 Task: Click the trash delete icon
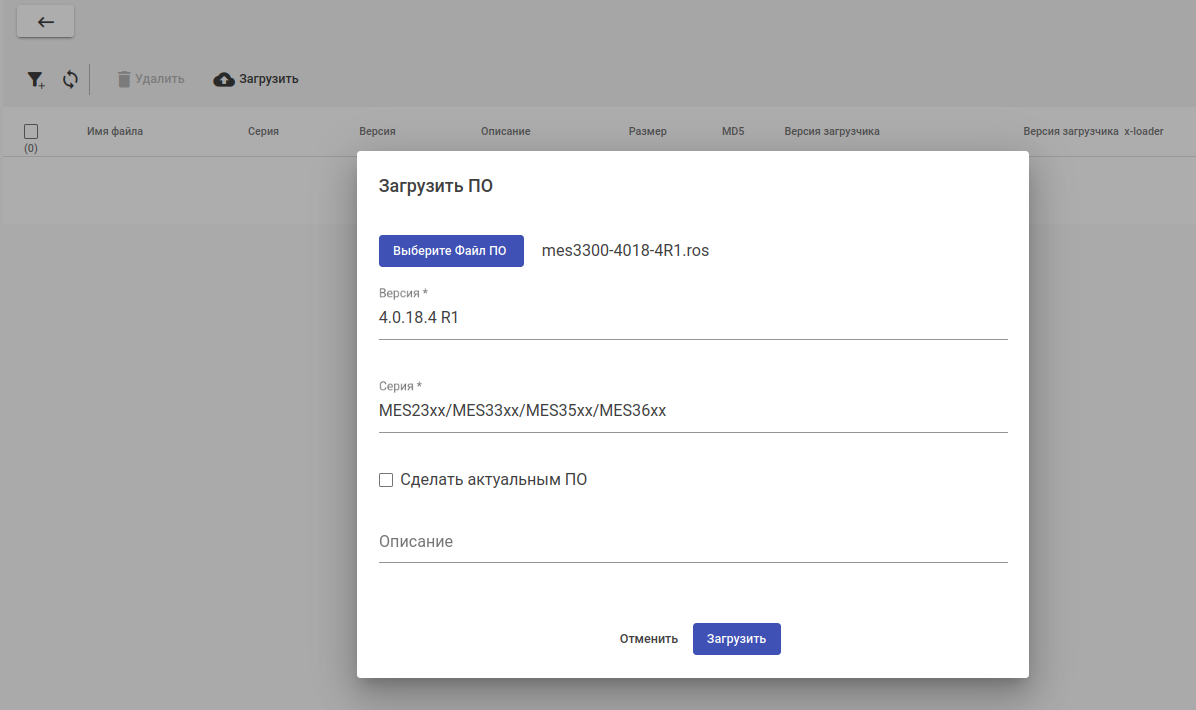[124, 79]
